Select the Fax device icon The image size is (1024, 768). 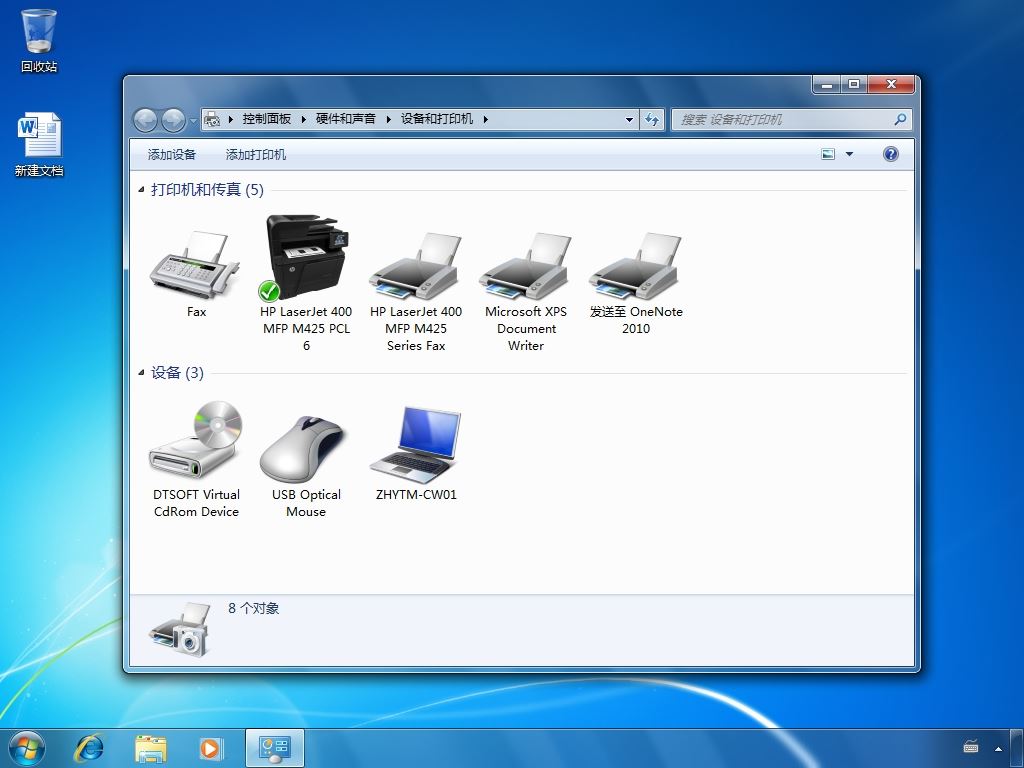coord(196,264)
